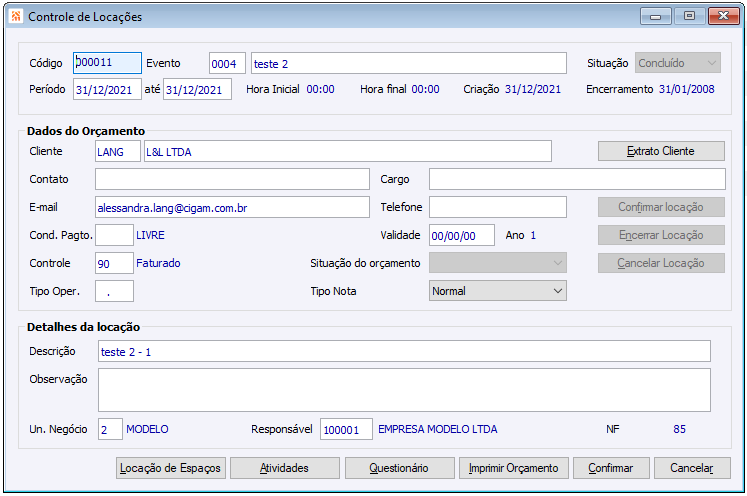
Task: Click the Extrato Cliente button
Action: 661,151
